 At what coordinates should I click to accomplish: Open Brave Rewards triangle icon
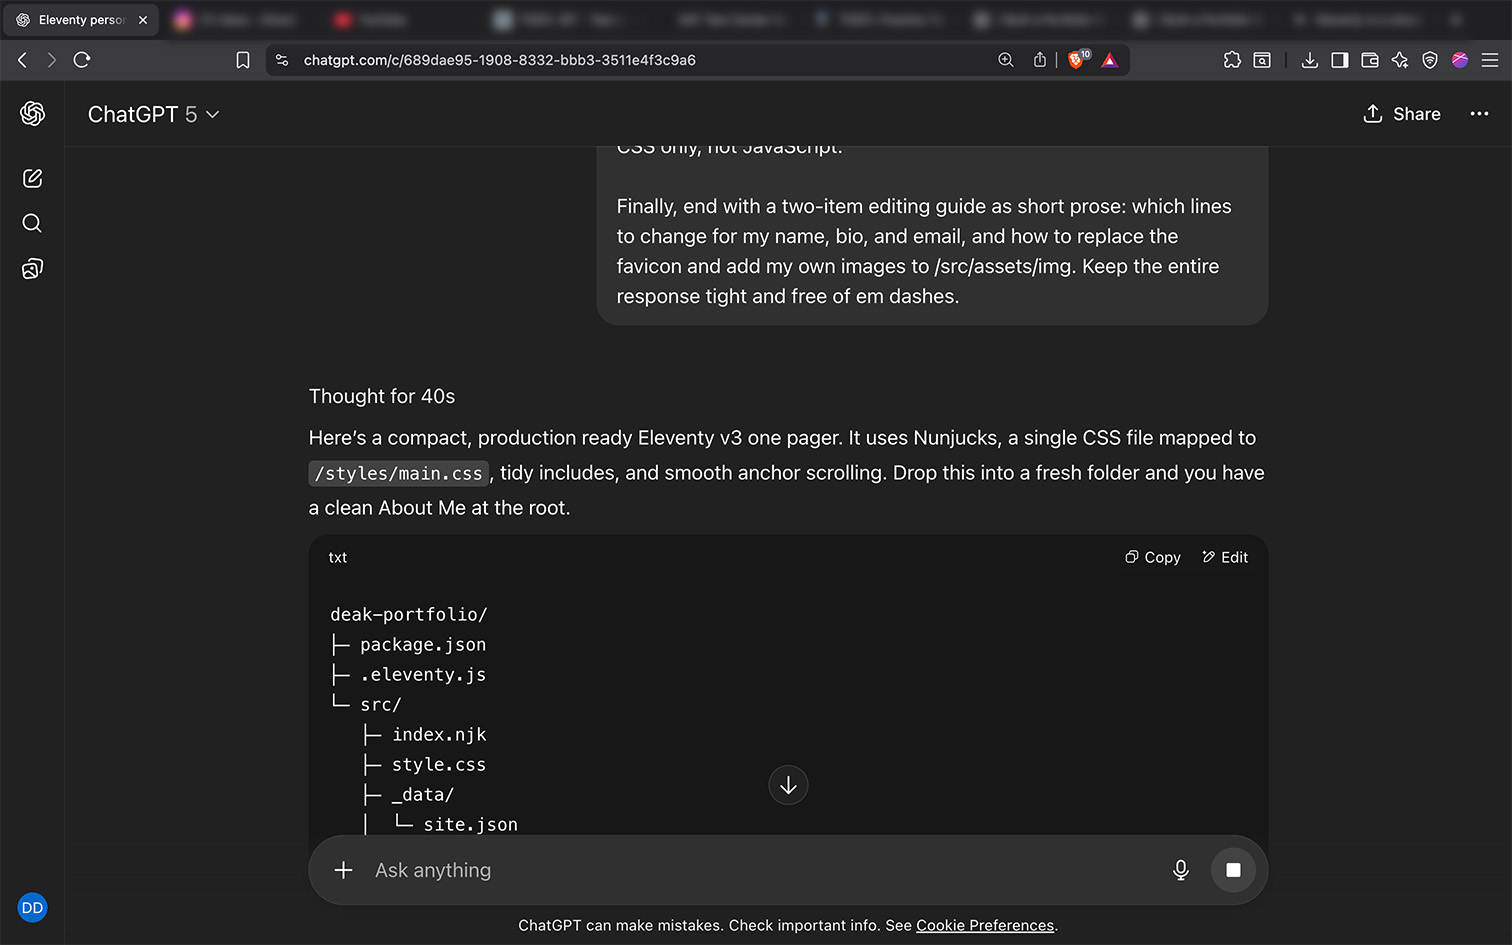click(x=1109, y=60)
